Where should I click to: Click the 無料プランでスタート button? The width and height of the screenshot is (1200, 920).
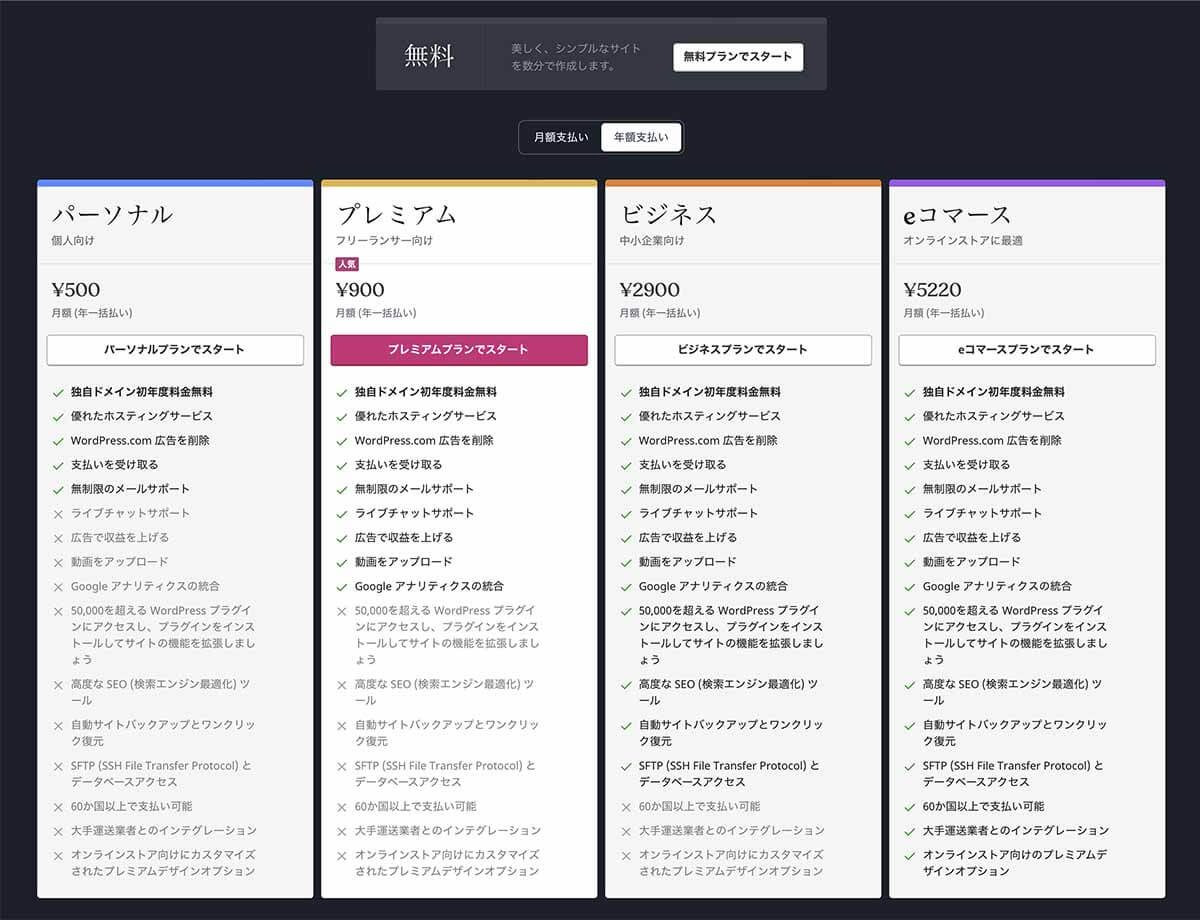coord(738,57)
